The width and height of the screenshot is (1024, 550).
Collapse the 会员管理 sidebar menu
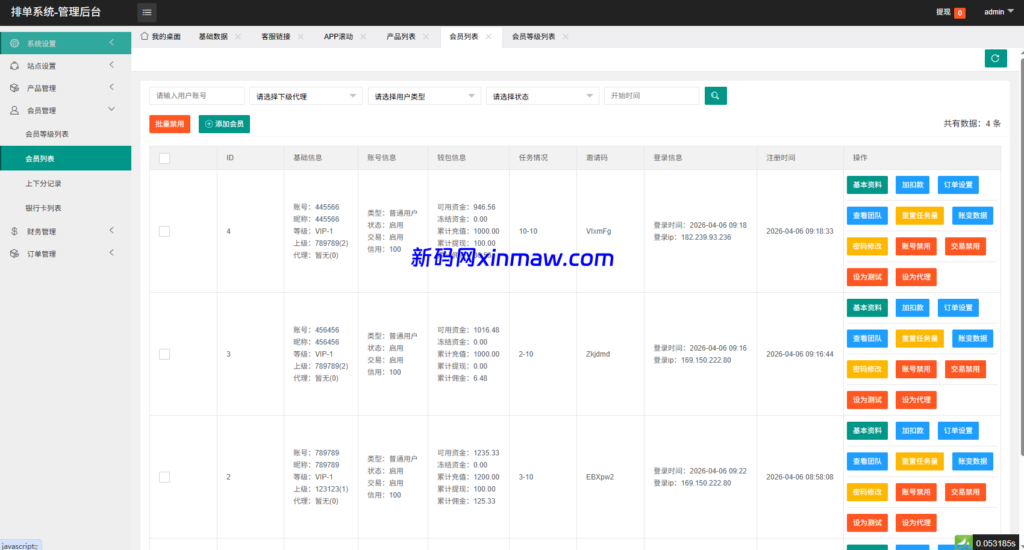tap(65, 110)
